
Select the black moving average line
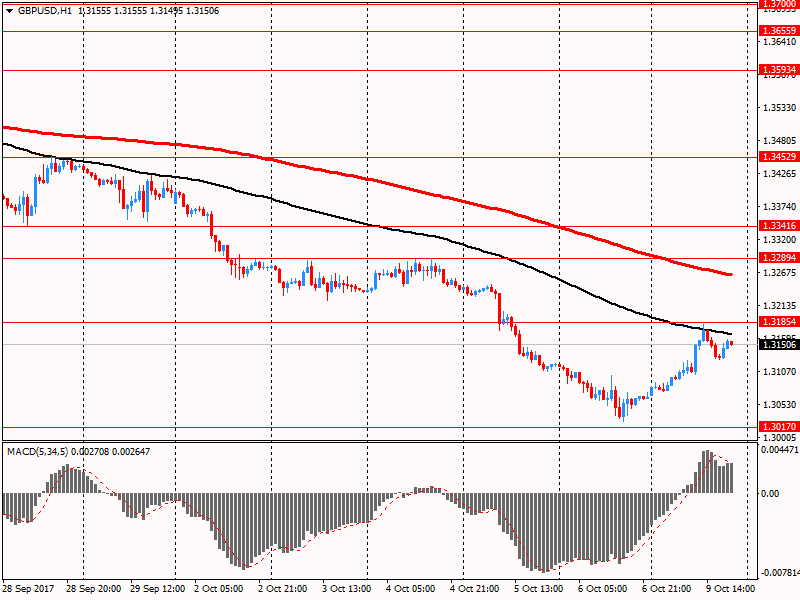[x=367, y=224]
